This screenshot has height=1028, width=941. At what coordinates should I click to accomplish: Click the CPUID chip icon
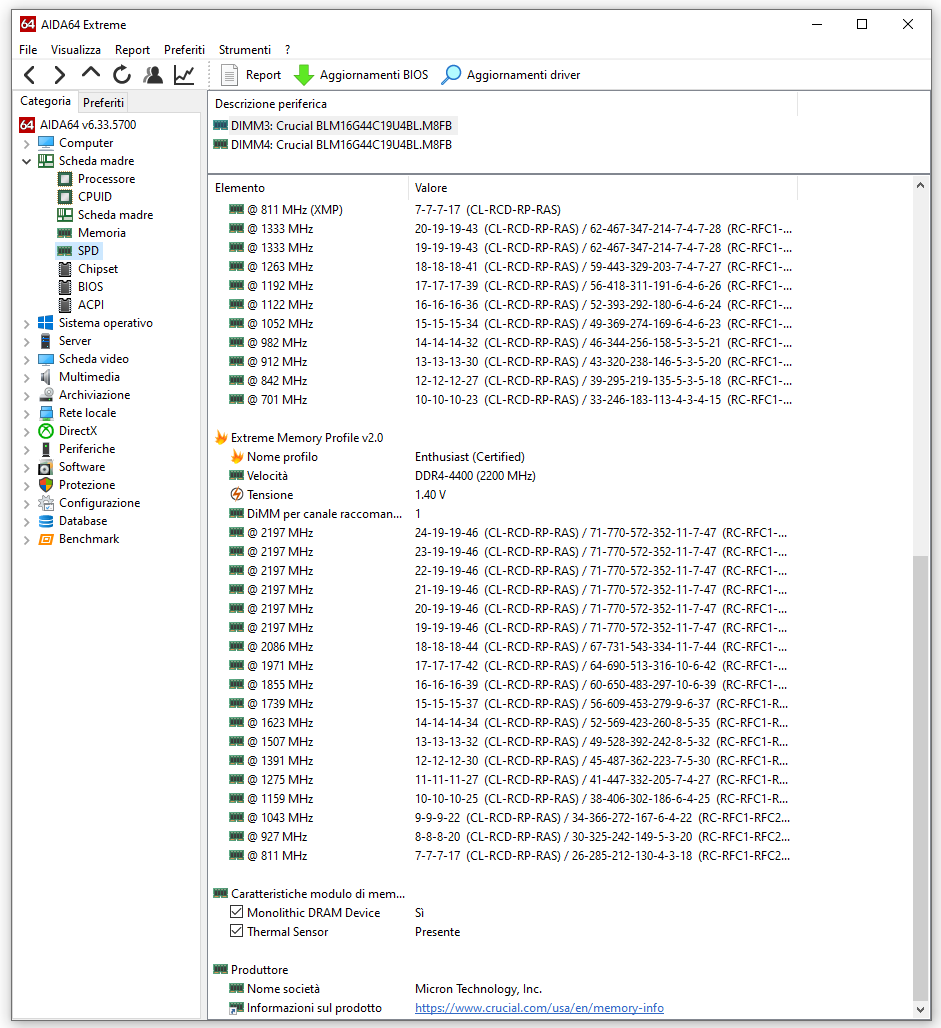(x=65, y=197)
